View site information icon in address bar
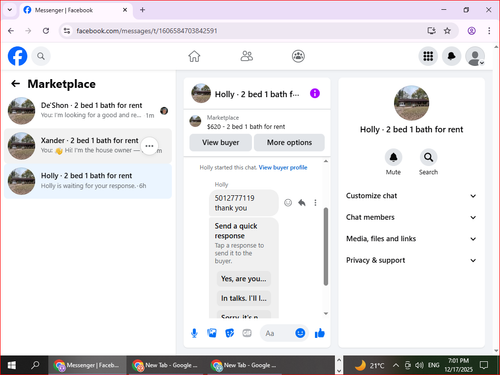 [67, 31]
